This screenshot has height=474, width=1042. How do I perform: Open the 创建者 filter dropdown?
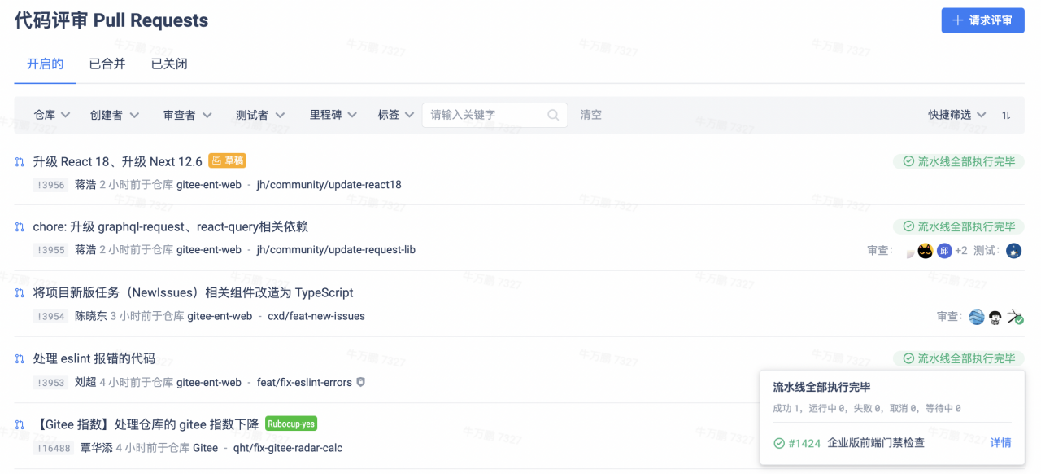(114, 115)
